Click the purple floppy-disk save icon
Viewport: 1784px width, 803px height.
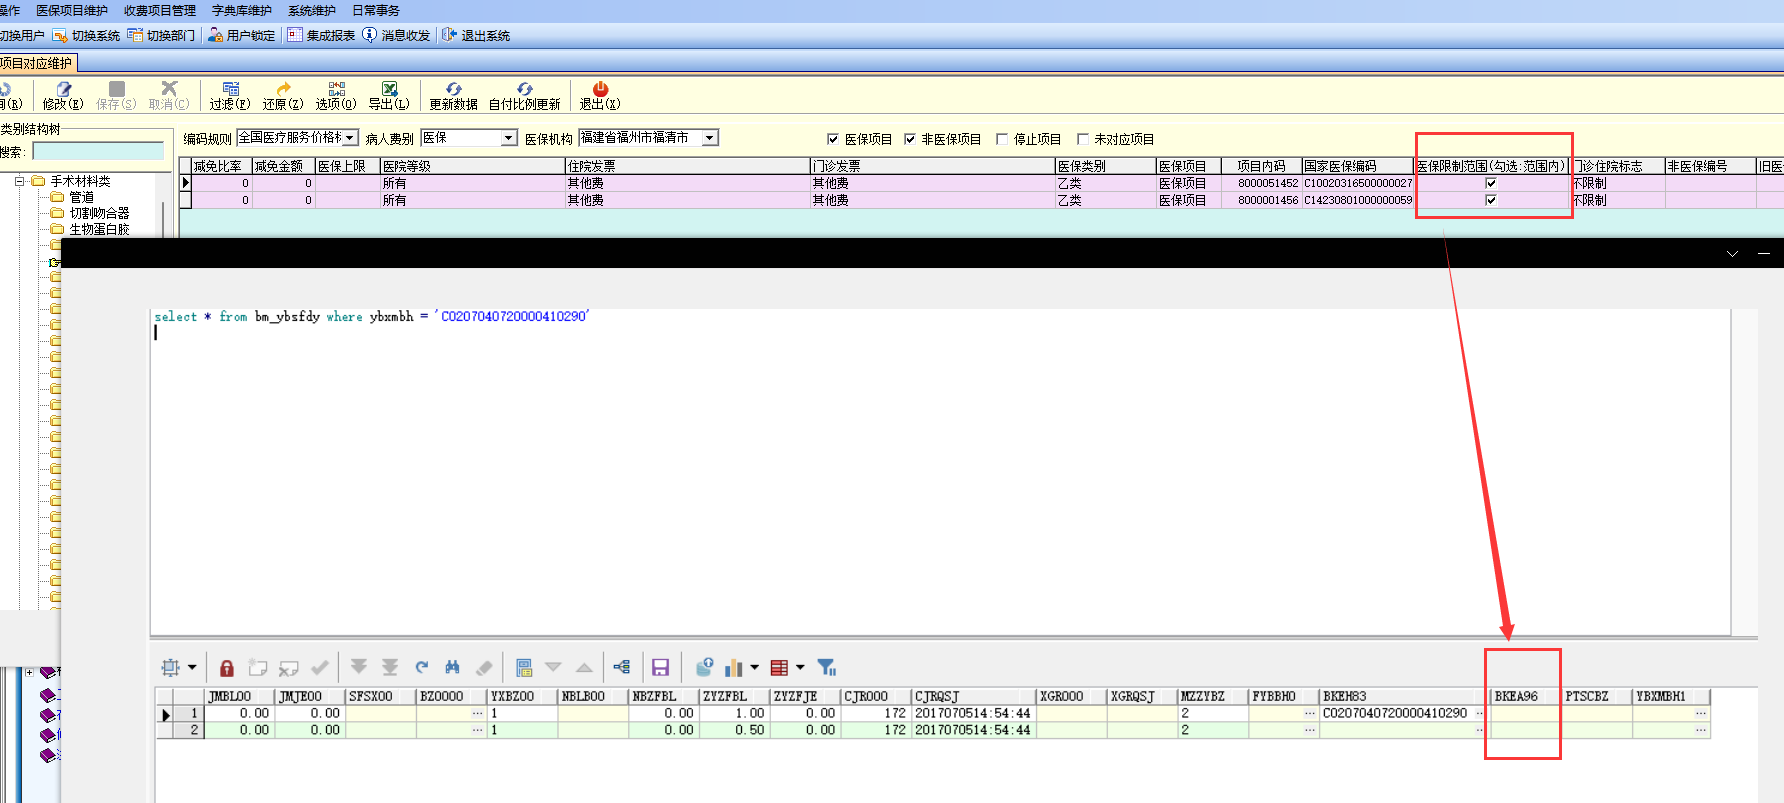tap(660, 667)
